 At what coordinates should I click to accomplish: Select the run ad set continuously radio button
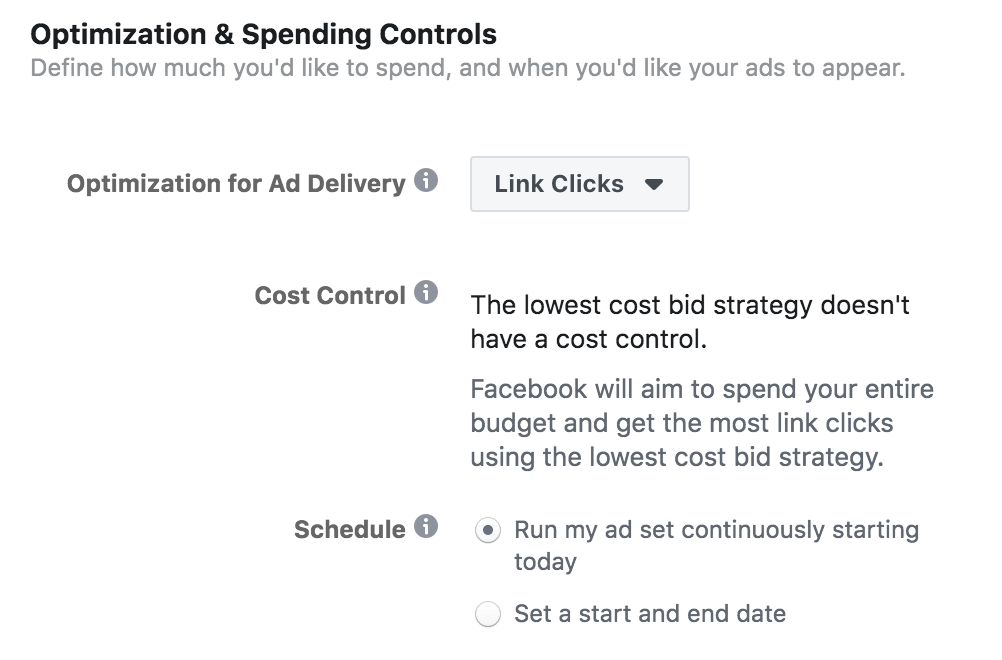tap(488, 531)
